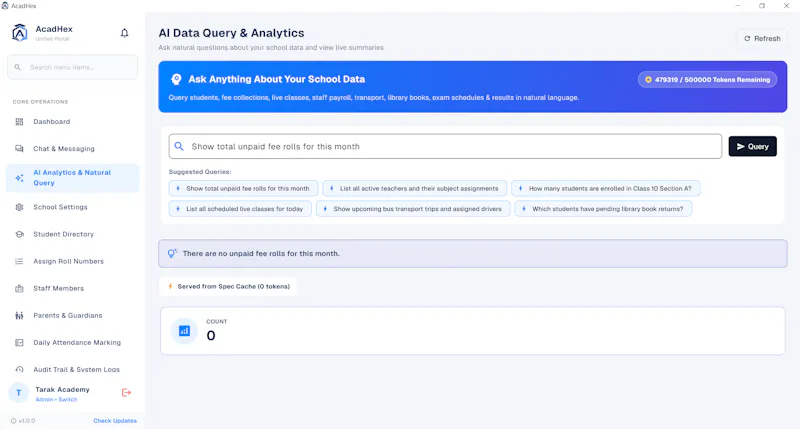The height and width of the screenshot is (429, 800).
Task: Click the AI Data Query & Analytics heading
Action: [x=231, y=33]
